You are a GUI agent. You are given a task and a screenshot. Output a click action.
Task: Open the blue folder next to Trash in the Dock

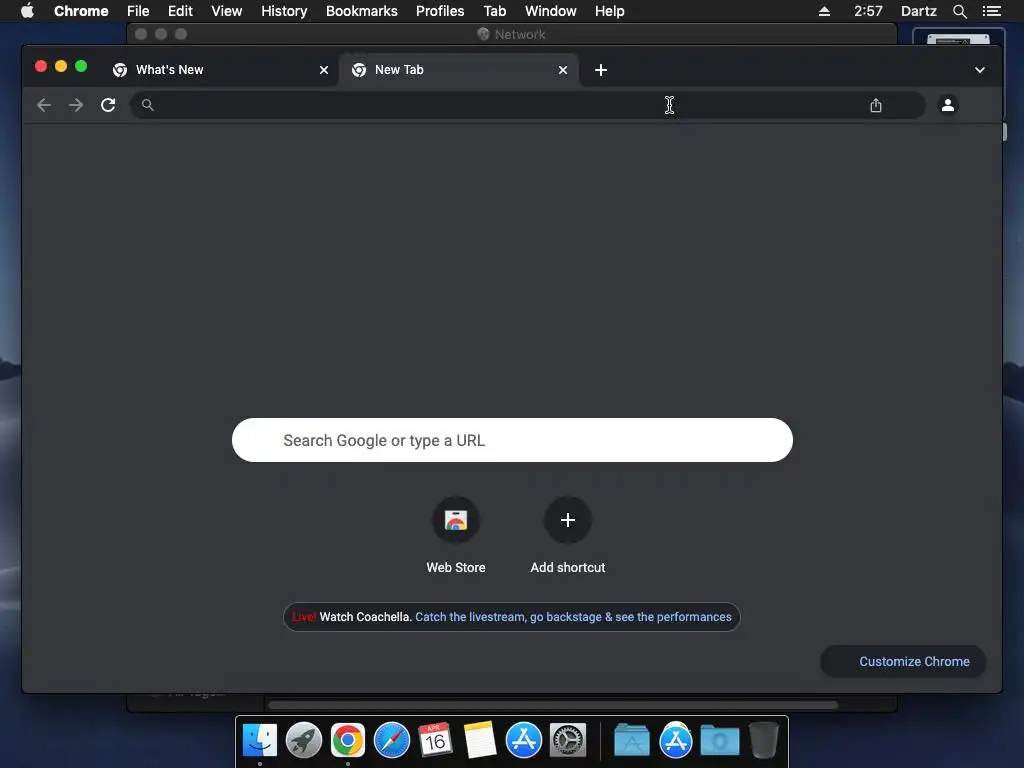tap(720, 740)
